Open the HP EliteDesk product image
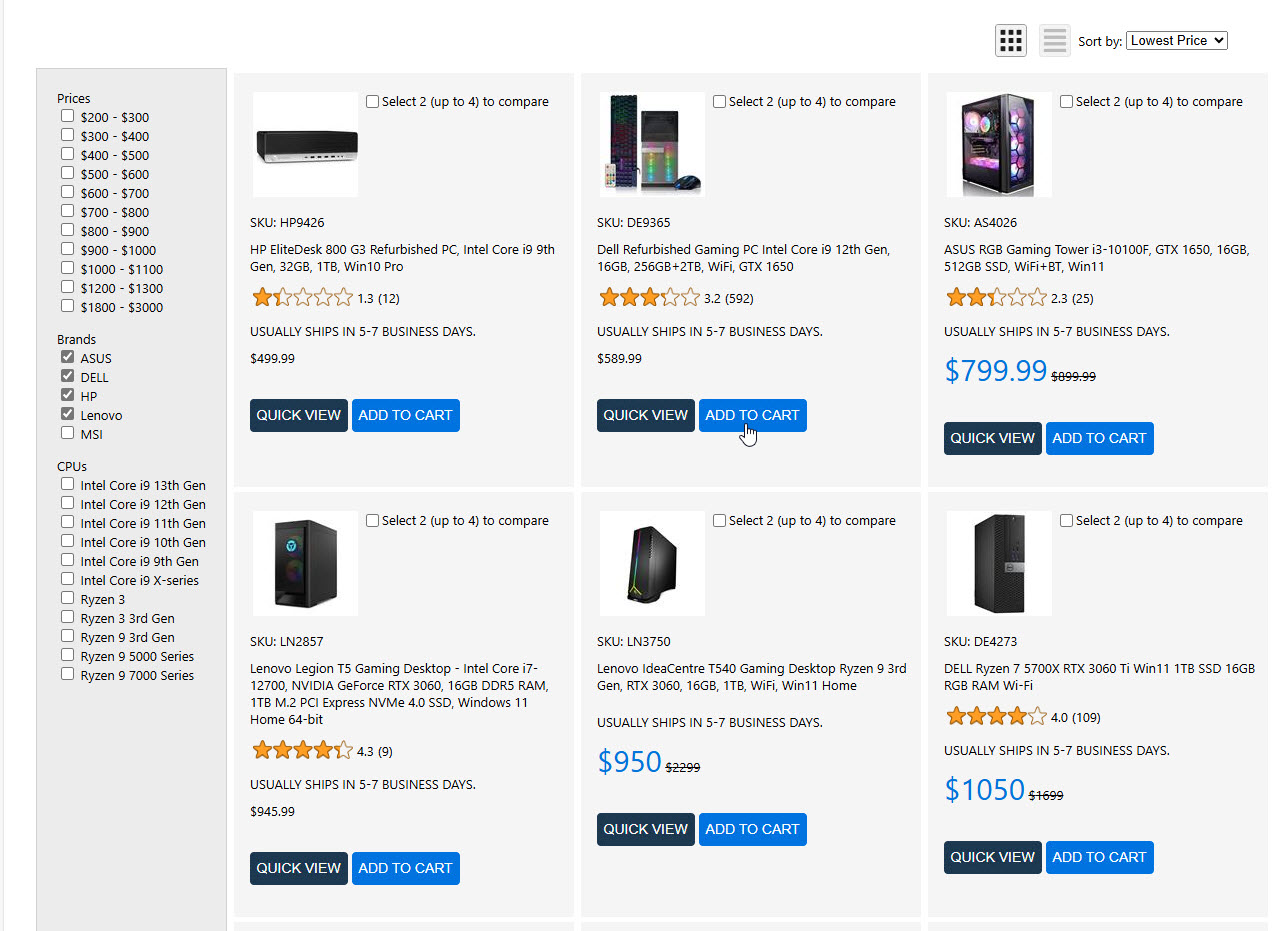Image resolution: width=1285 pixels, height=931 pixels. coord(305,145)
